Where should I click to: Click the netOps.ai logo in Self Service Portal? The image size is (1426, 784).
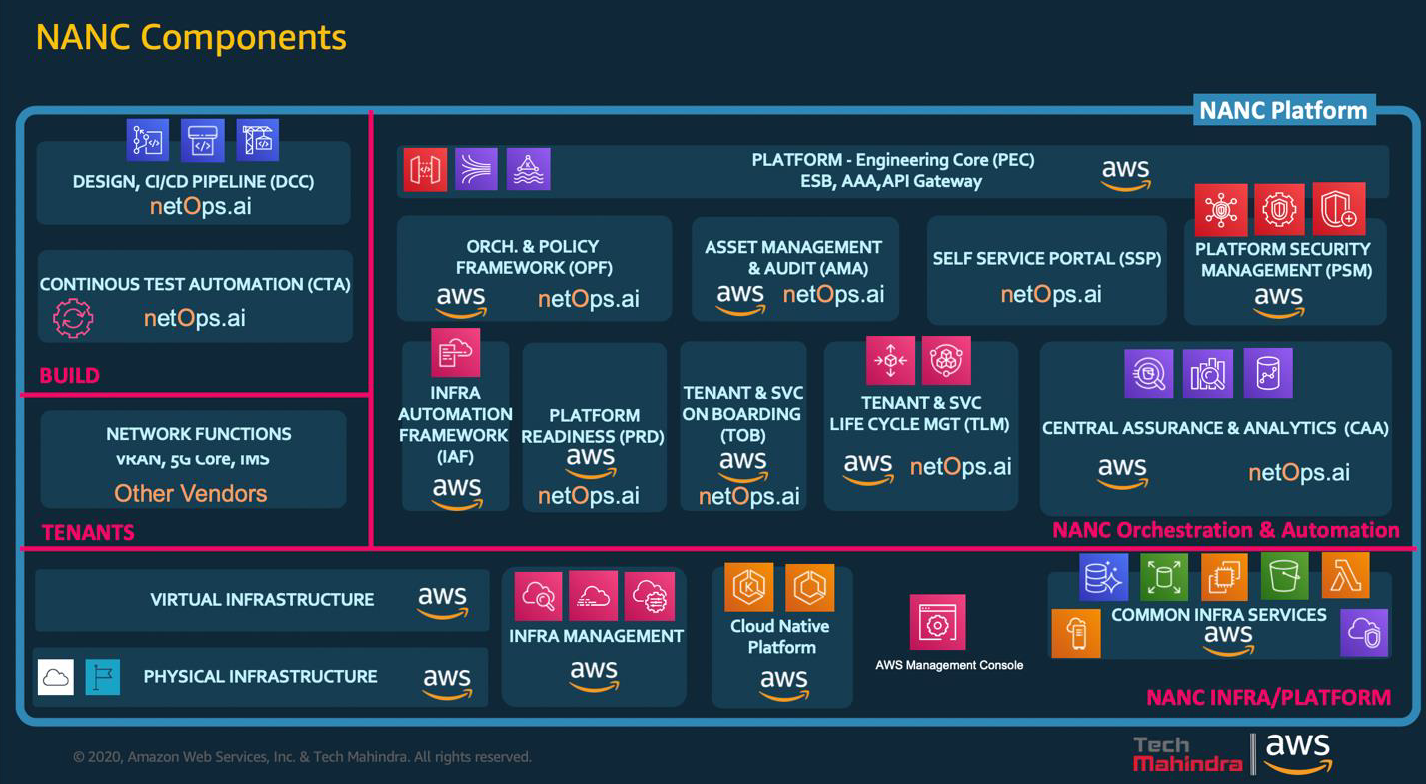coord(1051,295)
